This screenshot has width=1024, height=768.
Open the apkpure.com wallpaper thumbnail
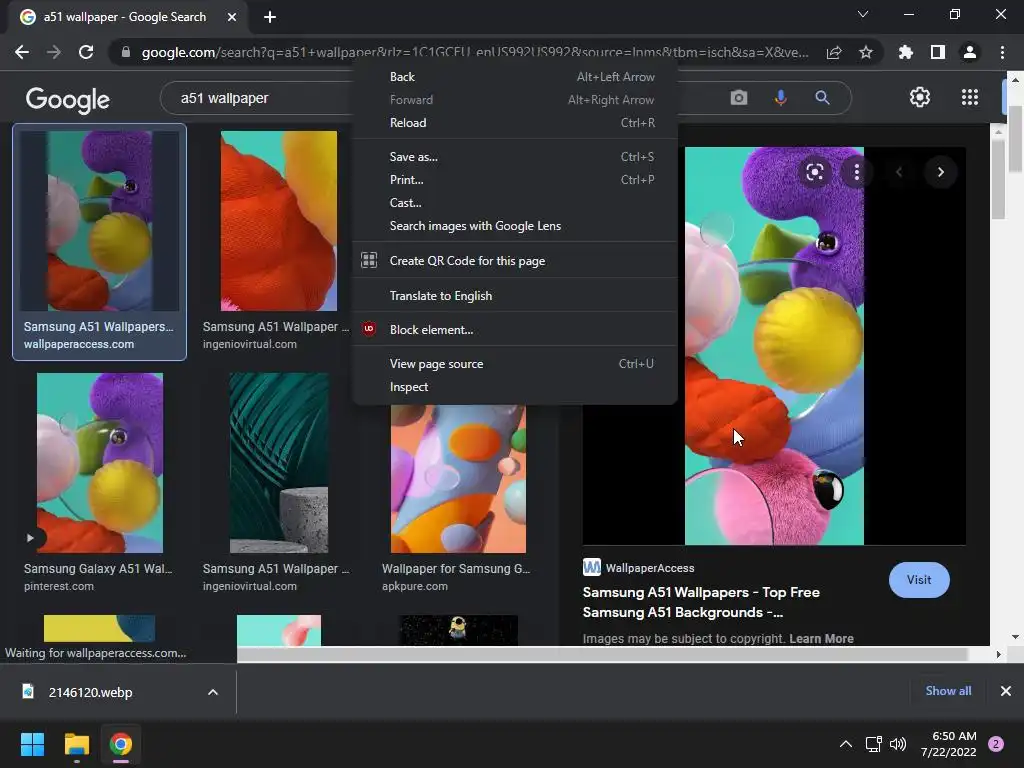[458, 478]
